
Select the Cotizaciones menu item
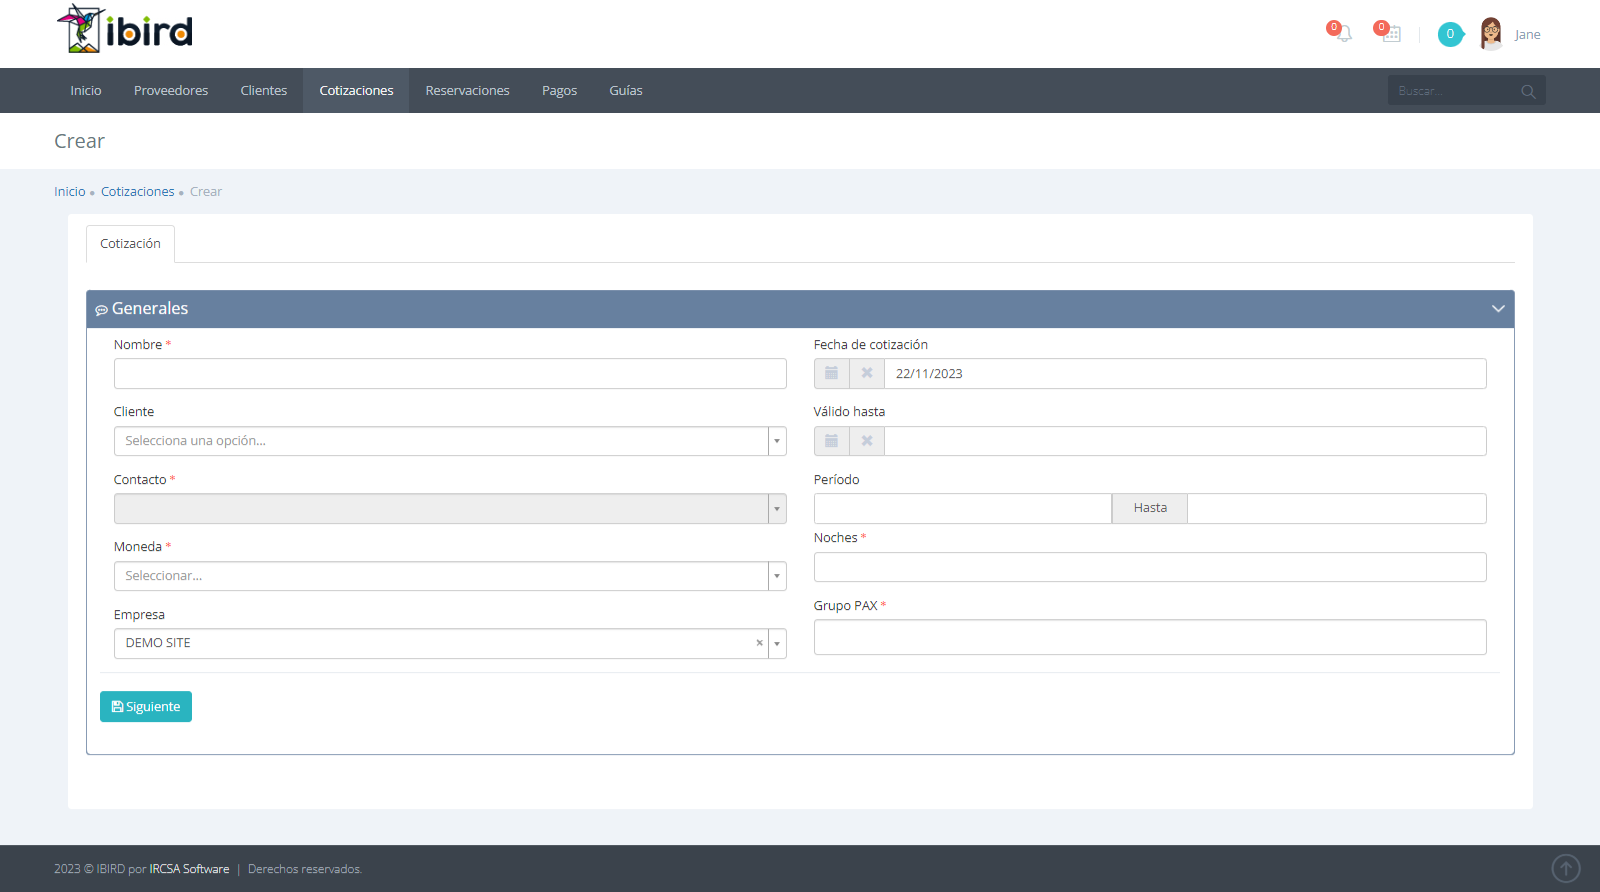point(356,91)
